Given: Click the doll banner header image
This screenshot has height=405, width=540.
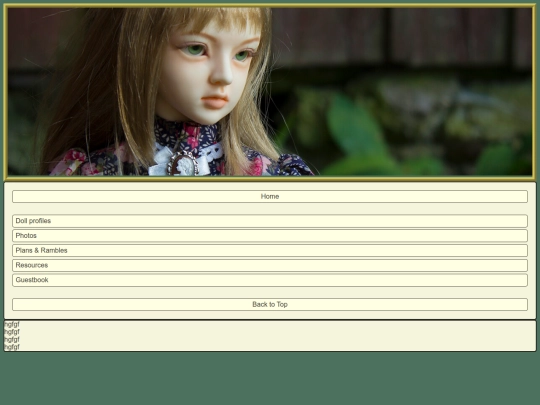Looking at the screenshot, I should click(270, 92).
